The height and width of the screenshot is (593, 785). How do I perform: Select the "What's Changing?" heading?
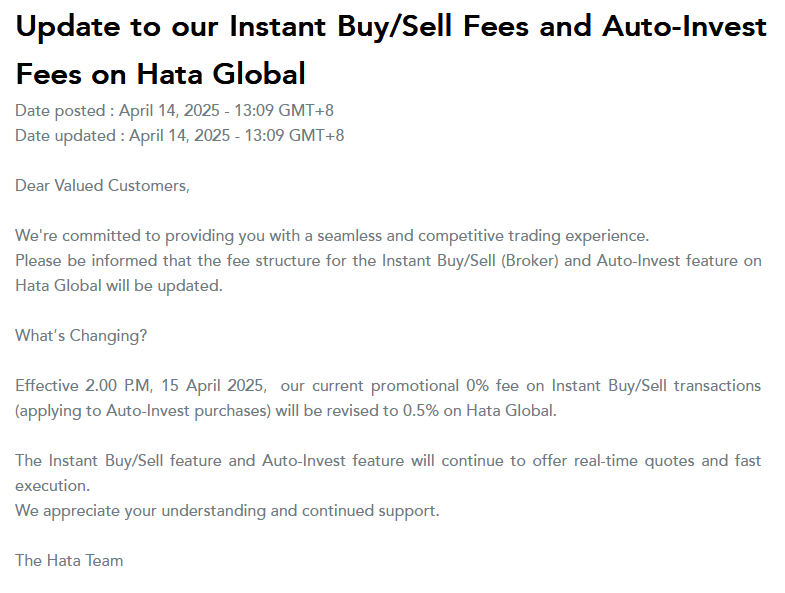(x=81, y=336)
